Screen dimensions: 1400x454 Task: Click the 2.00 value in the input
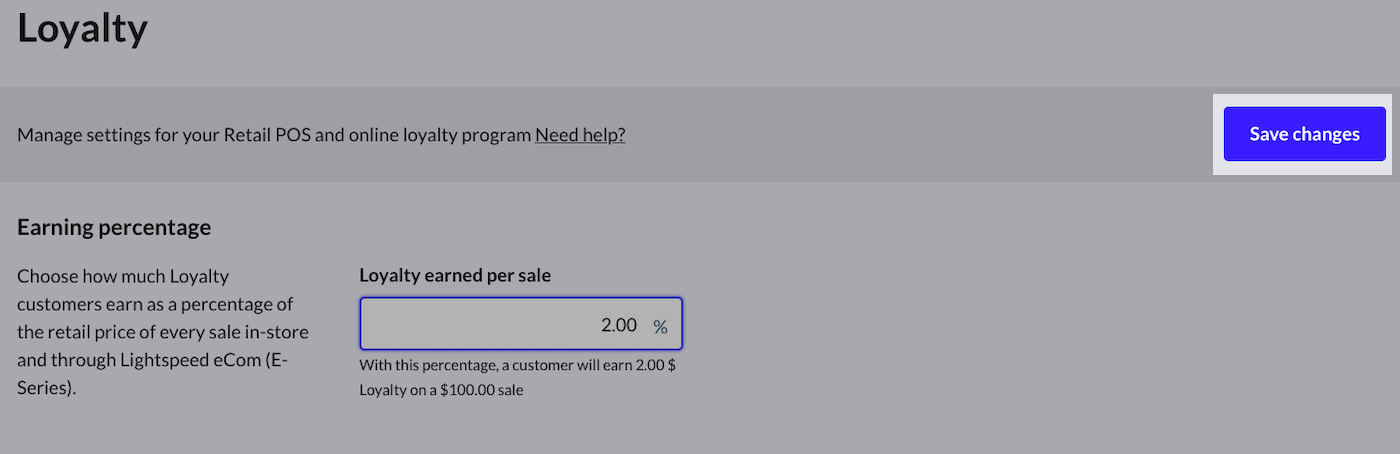pyautogui.click(x=618, y=325)
